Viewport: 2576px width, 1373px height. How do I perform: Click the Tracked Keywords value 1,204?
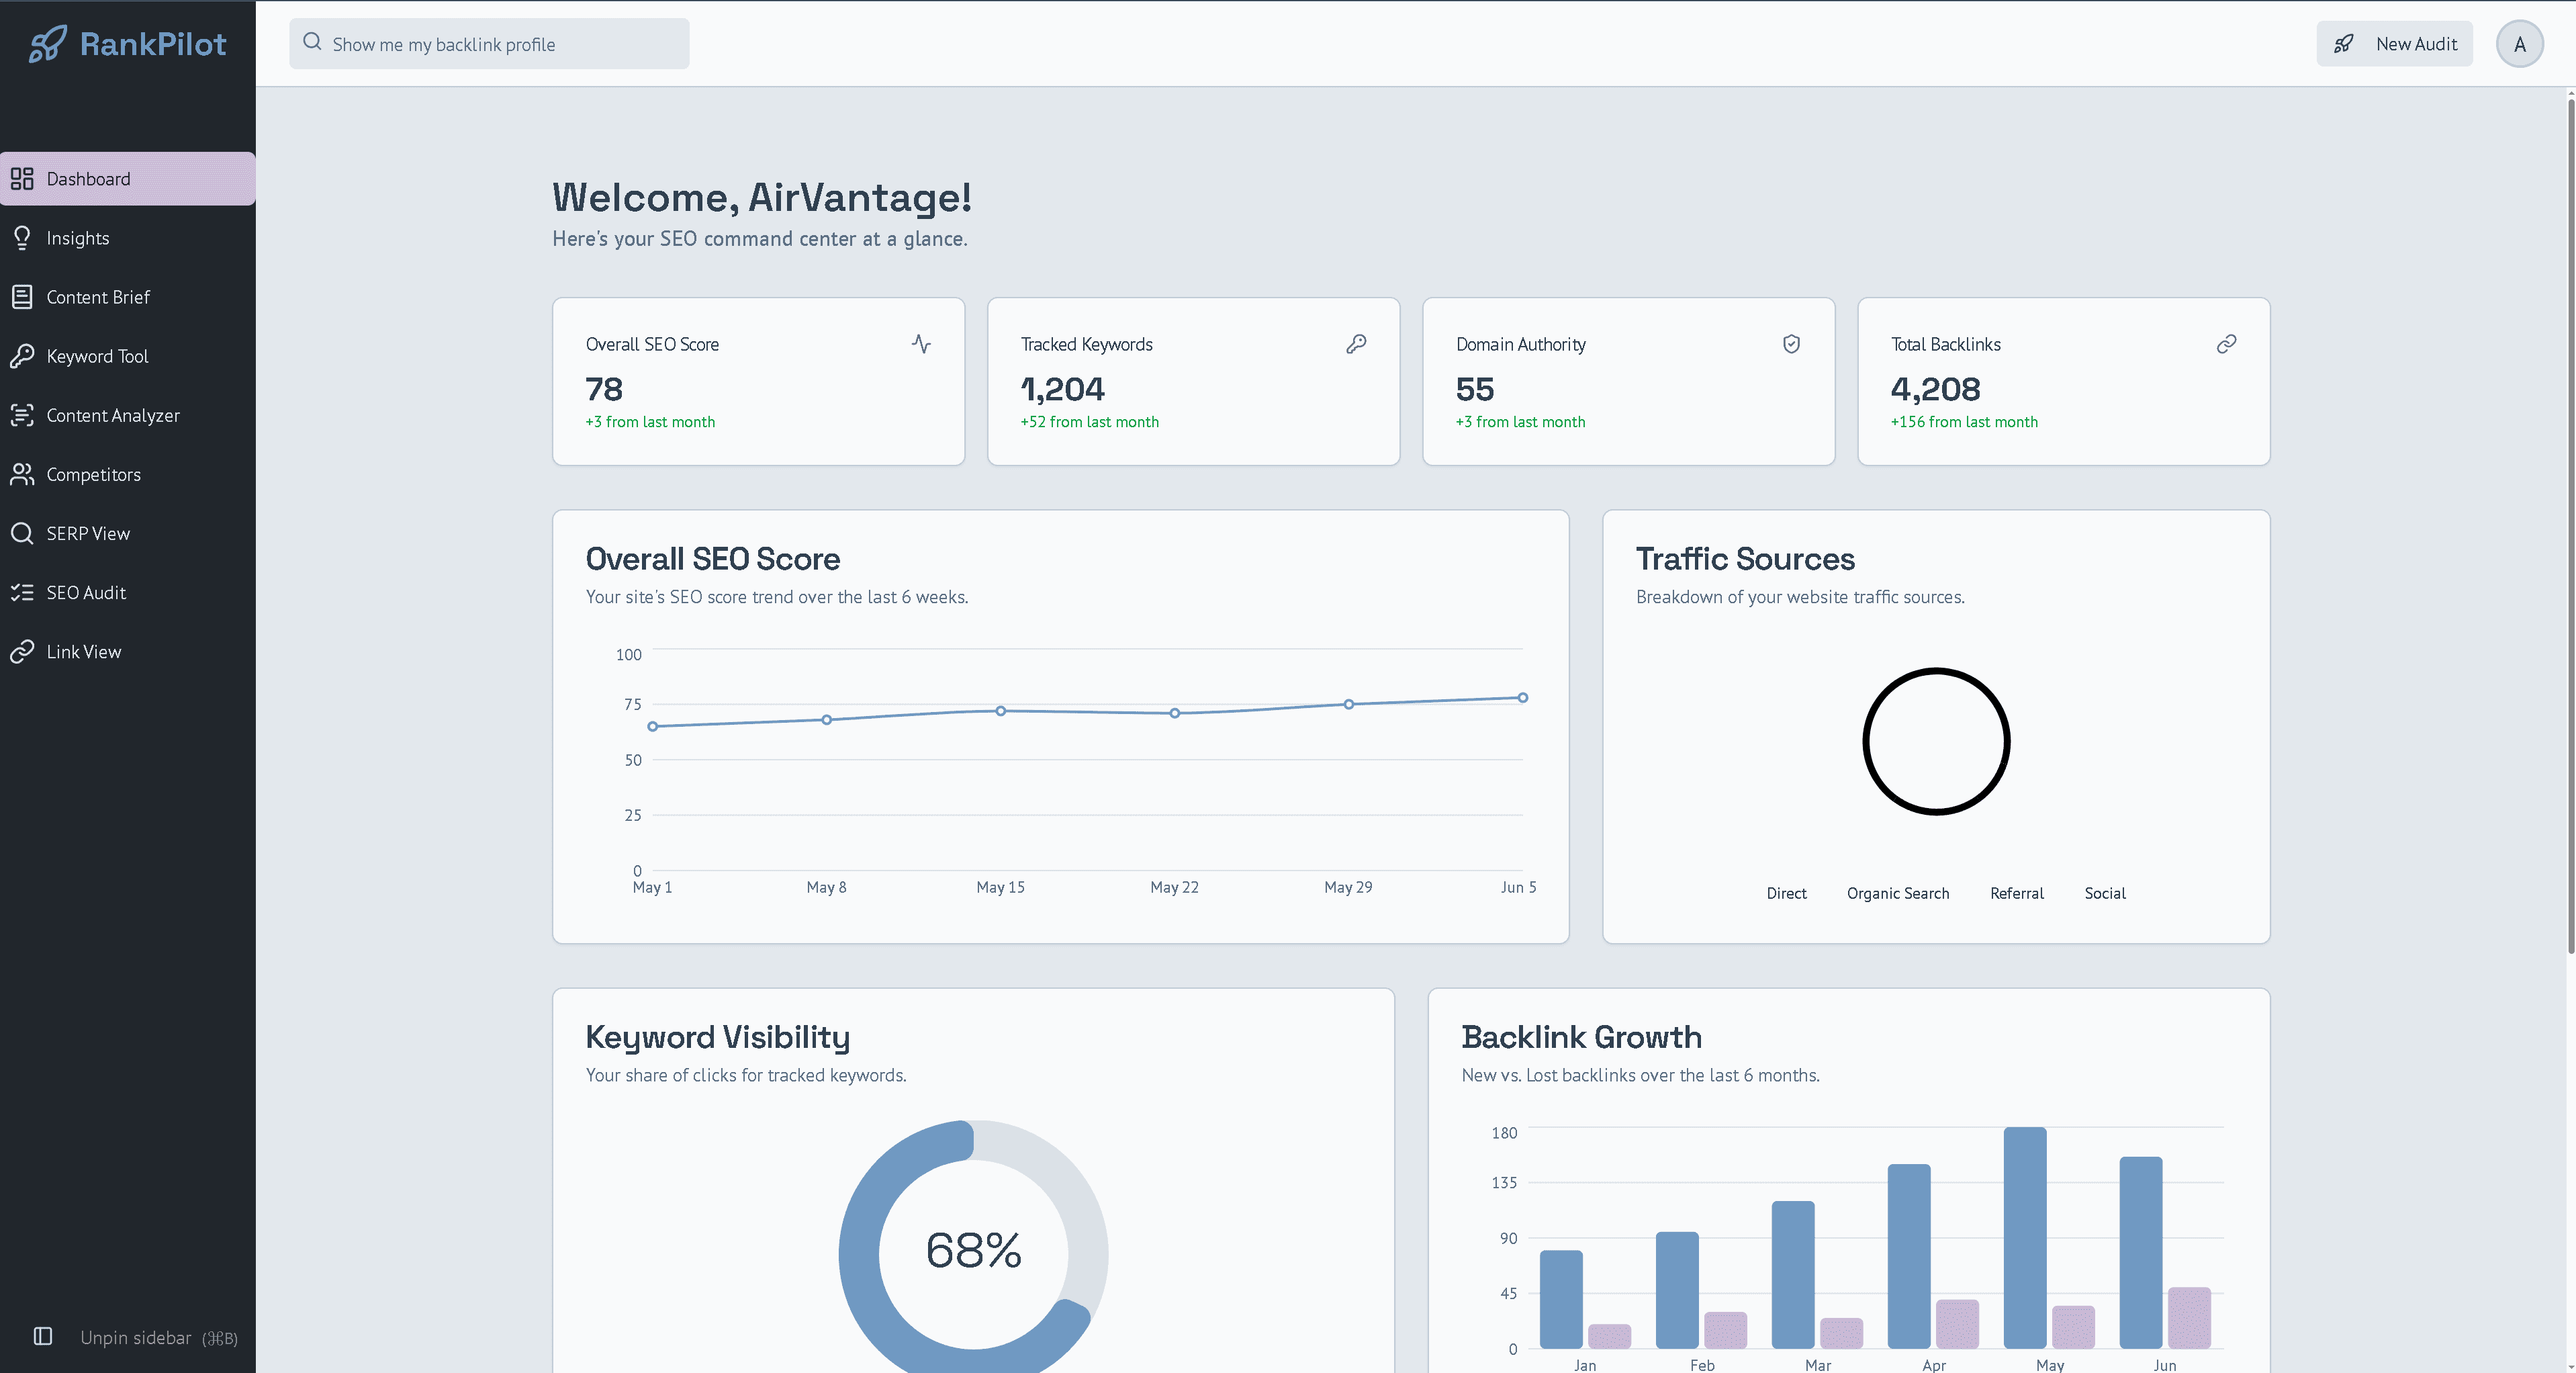(1062, 389)
